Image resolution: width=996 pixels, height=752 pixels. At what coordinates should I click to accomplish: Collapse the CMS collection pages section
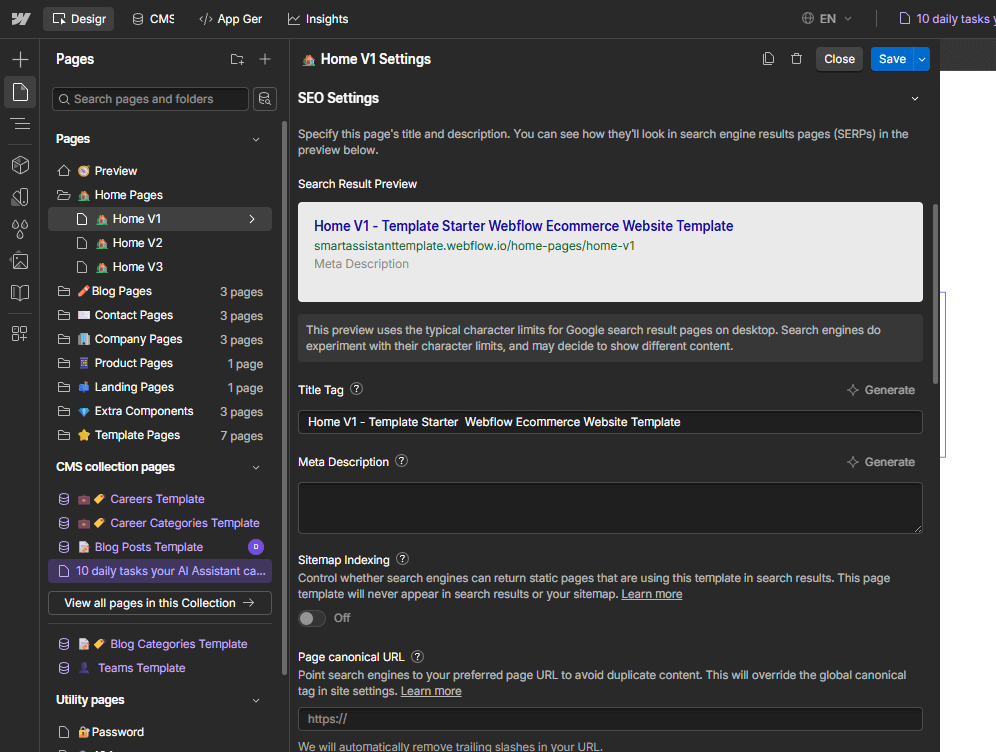pyautogui.click(x=256, y=467)
